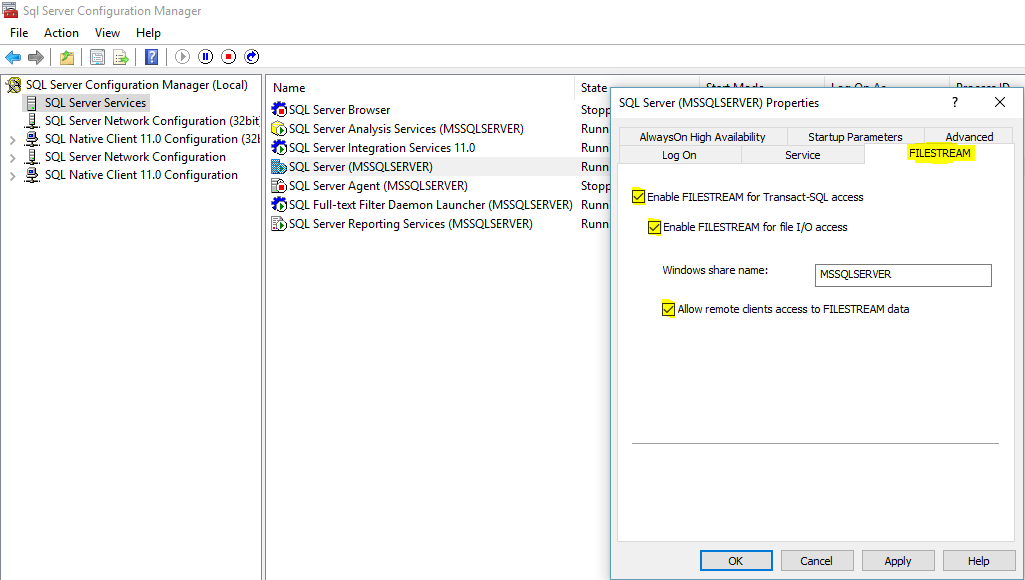Select the SQL Server Browser row text
This screenshot has height=580, width=1025.
pos(339,110)
